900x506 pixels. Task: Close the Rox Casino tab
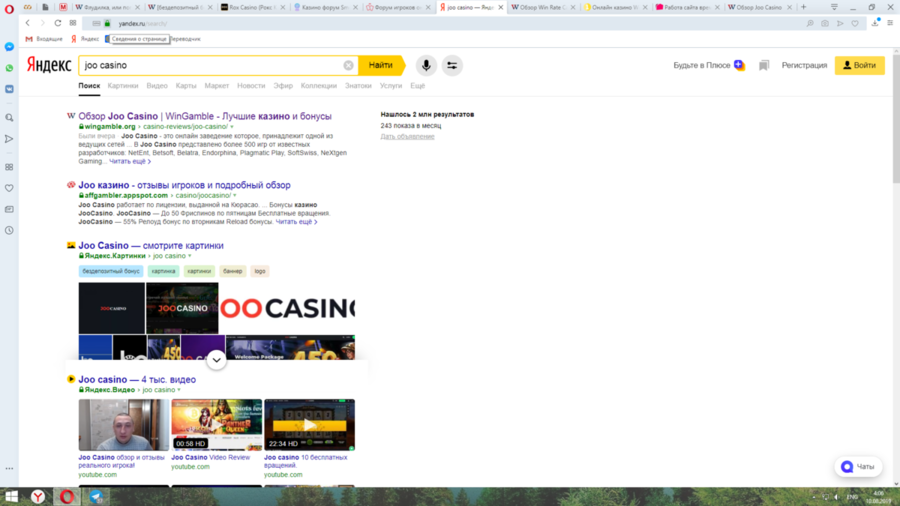[283, 7]
